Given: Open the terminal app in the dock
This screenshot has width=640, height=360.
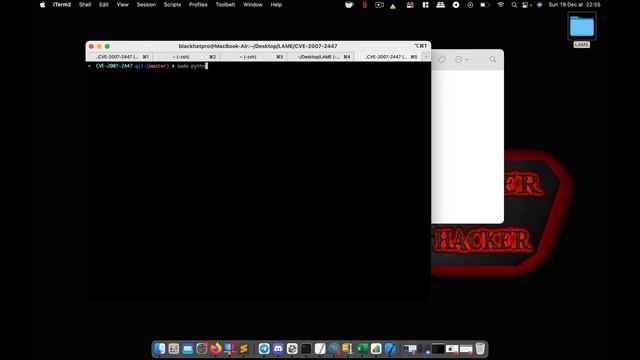Looking at the screenshot, I should click(306, 349).
